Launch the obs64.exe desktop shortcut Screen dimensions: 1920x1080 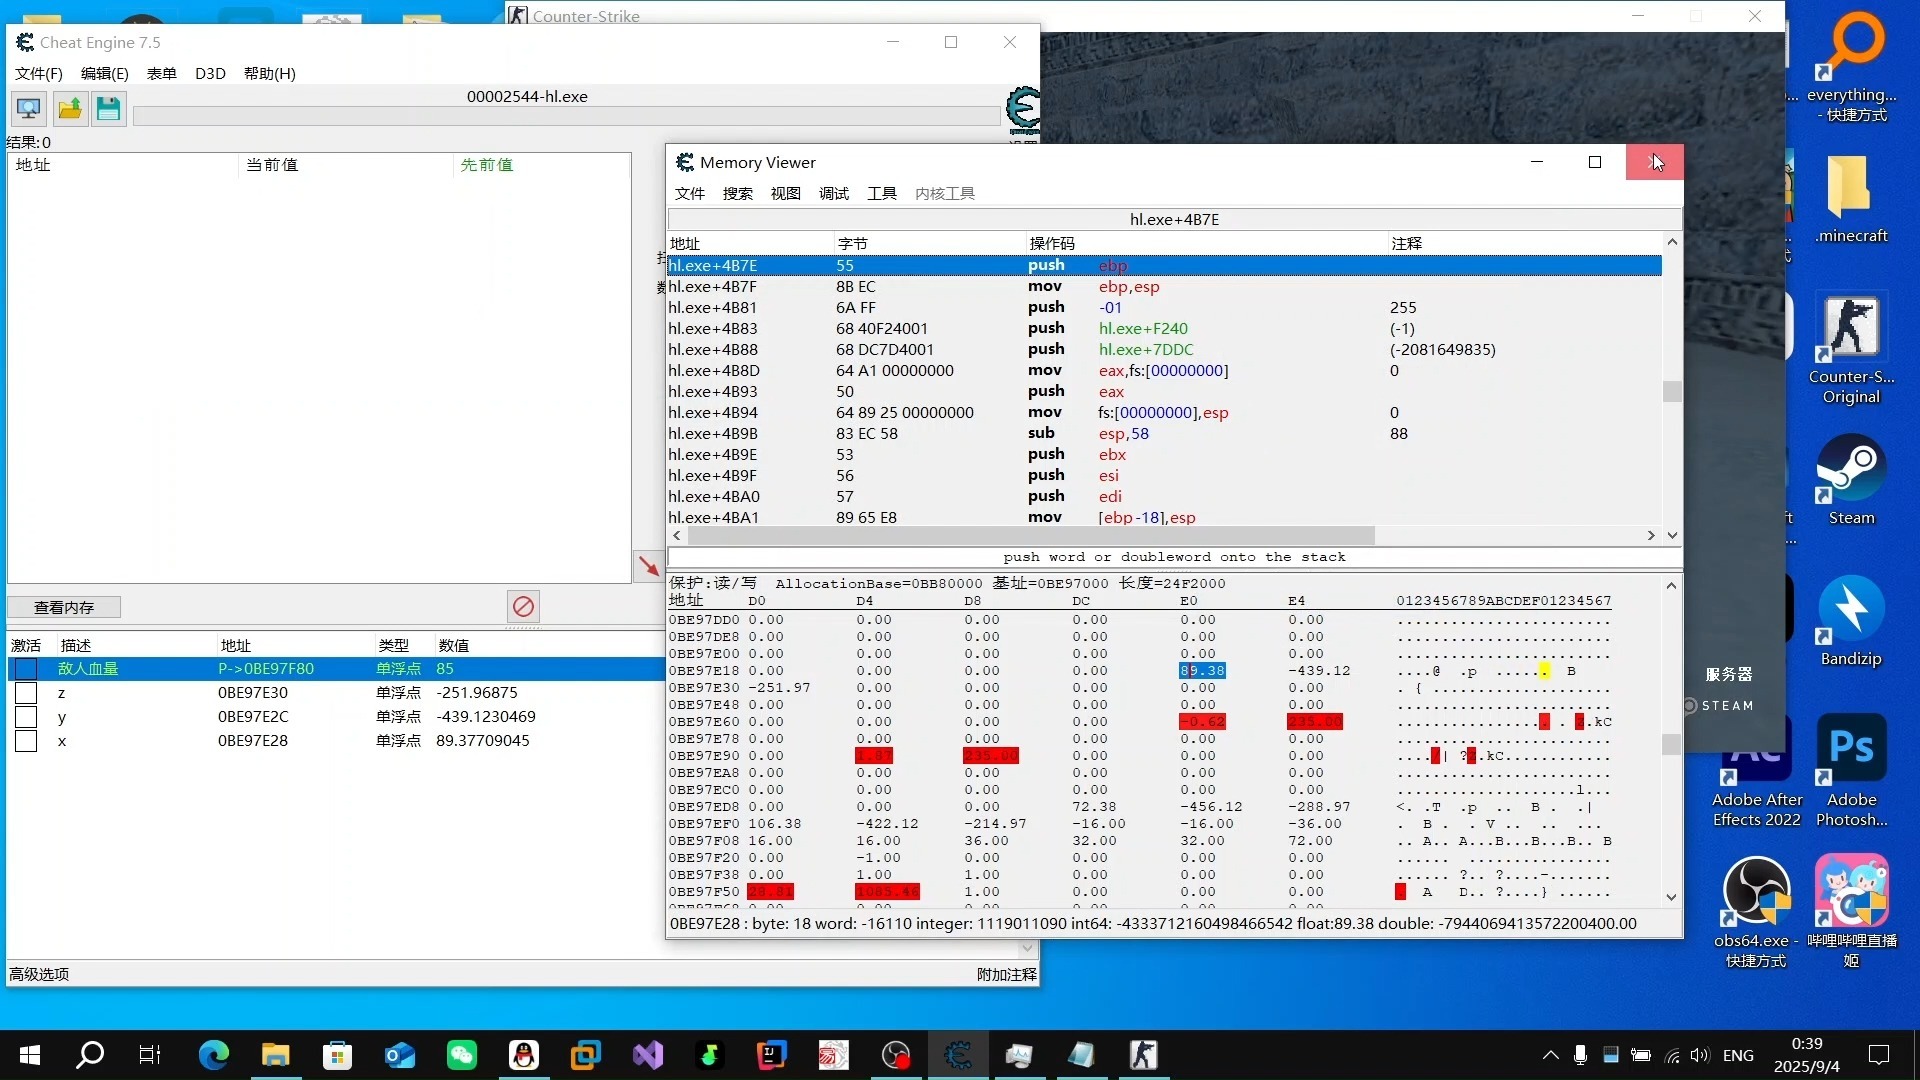coord(1756,912)
